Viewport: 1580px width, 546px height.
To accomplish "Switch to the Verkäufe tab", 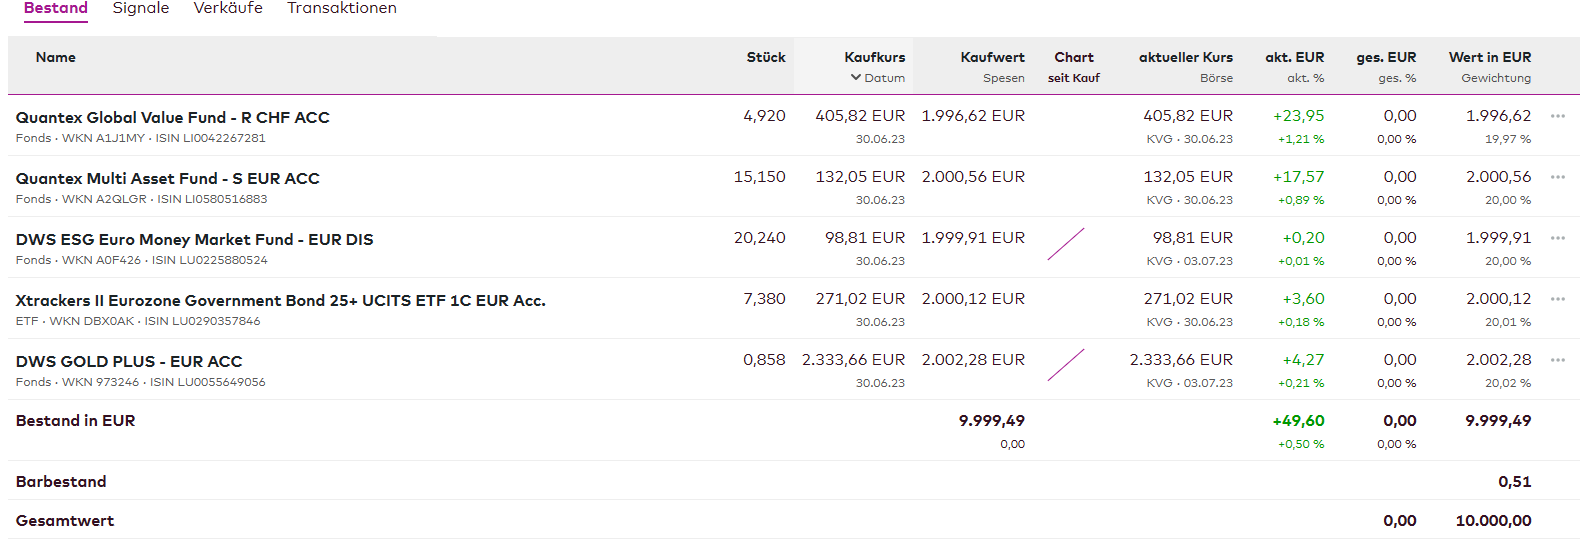I will pyautogui.click(x=228, y=8).
